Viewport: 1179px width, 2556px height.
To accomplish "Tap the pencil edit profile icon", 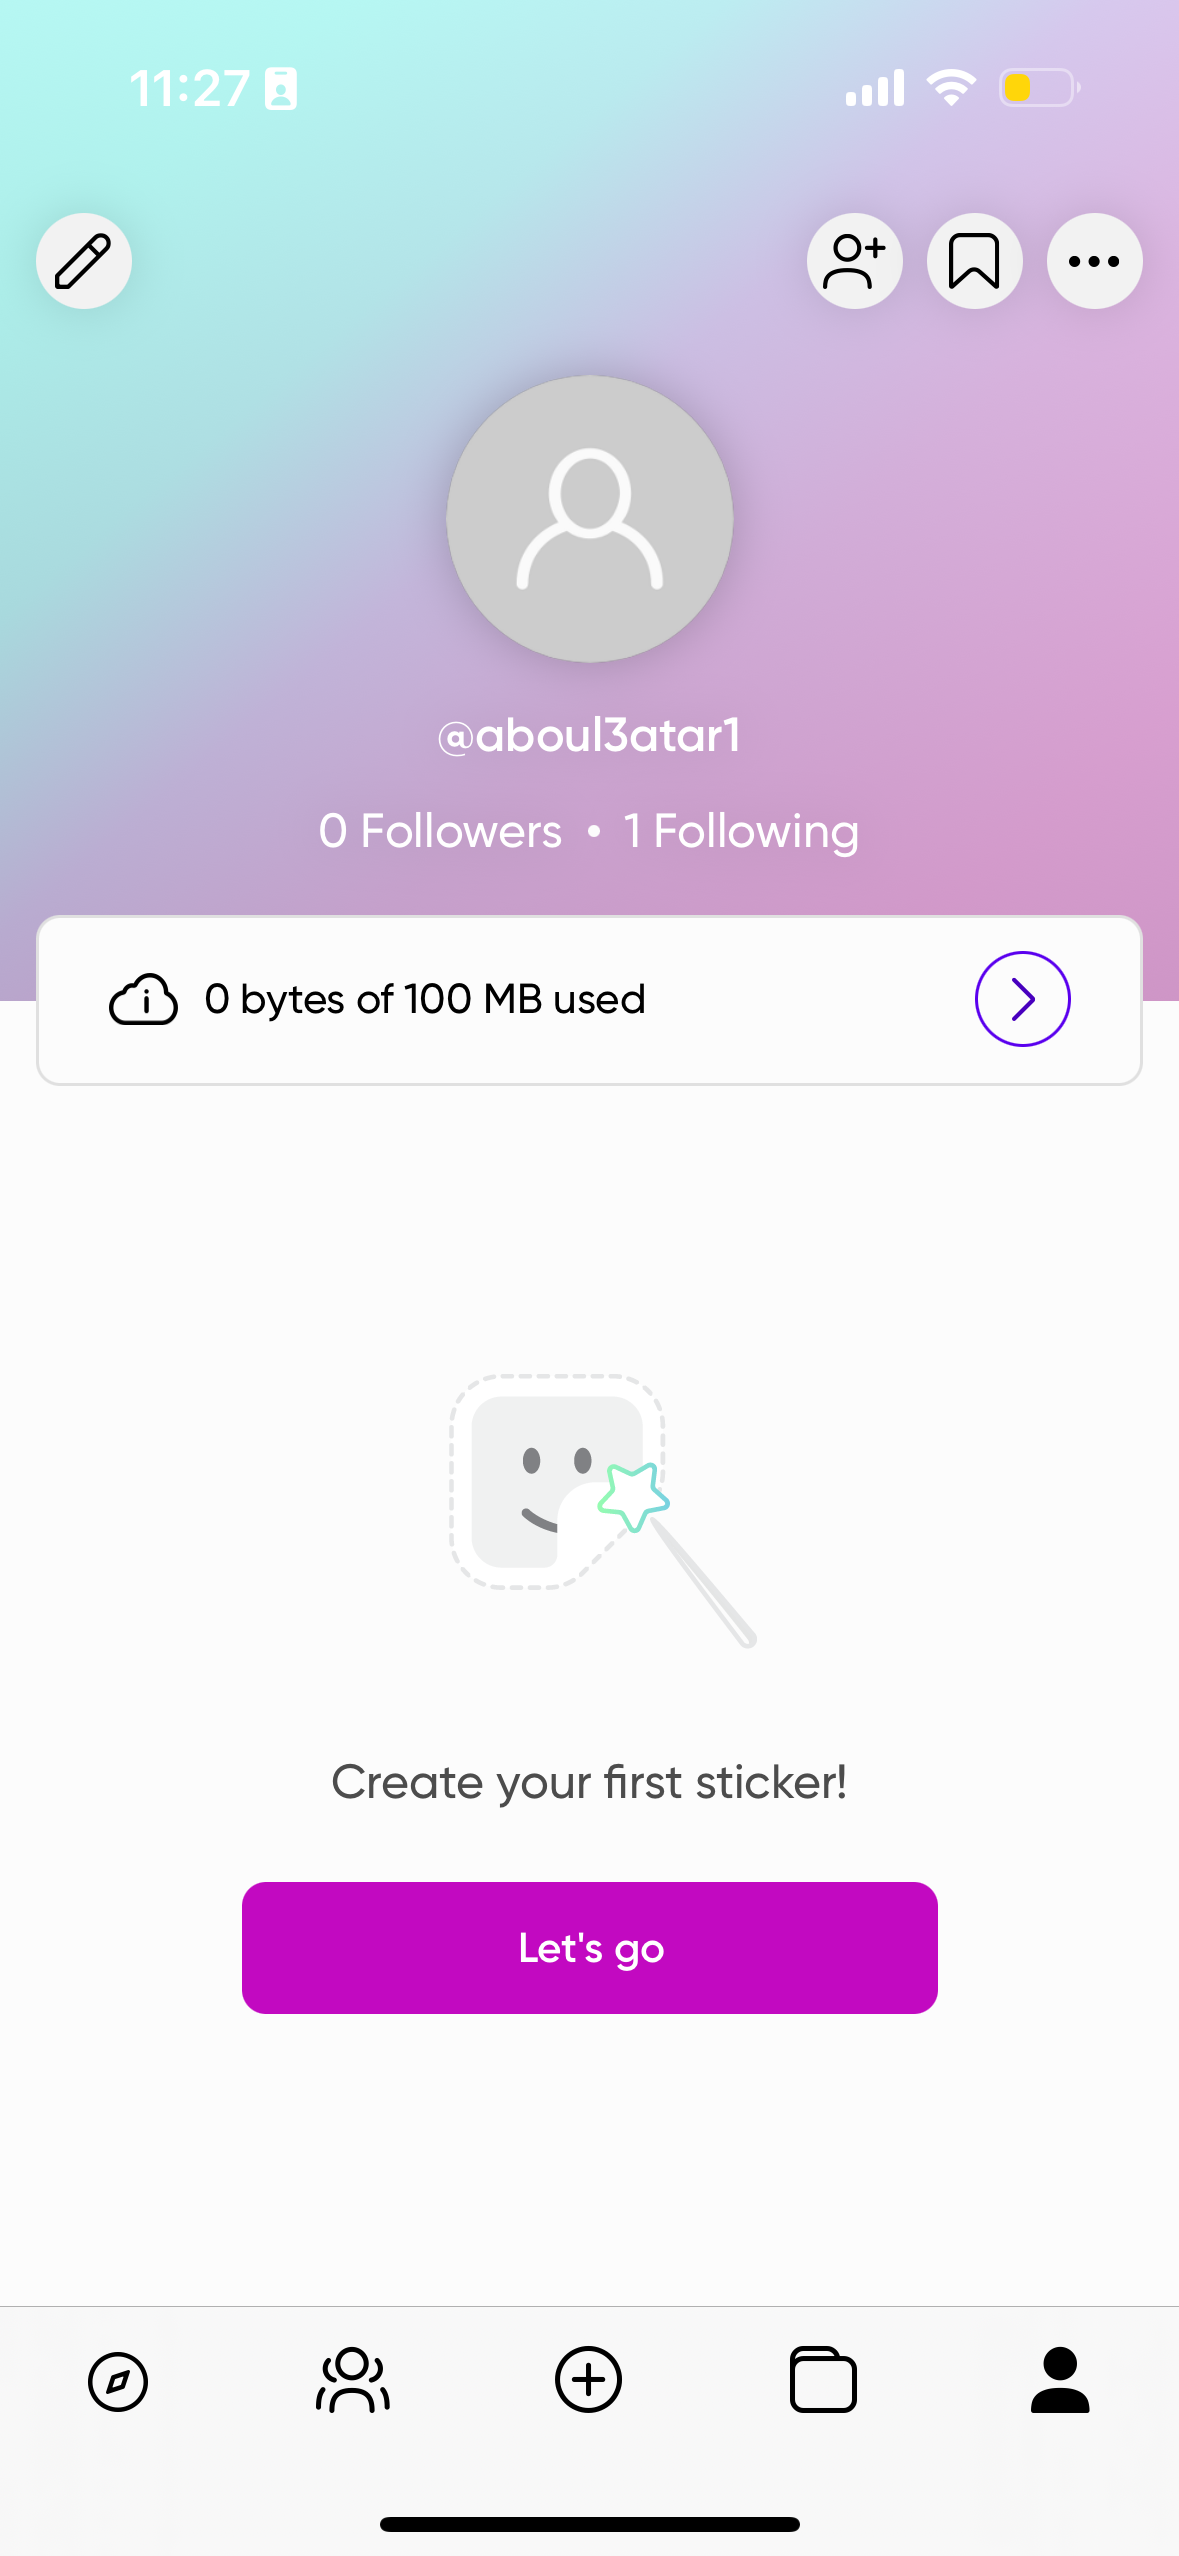I will [84, 261].
